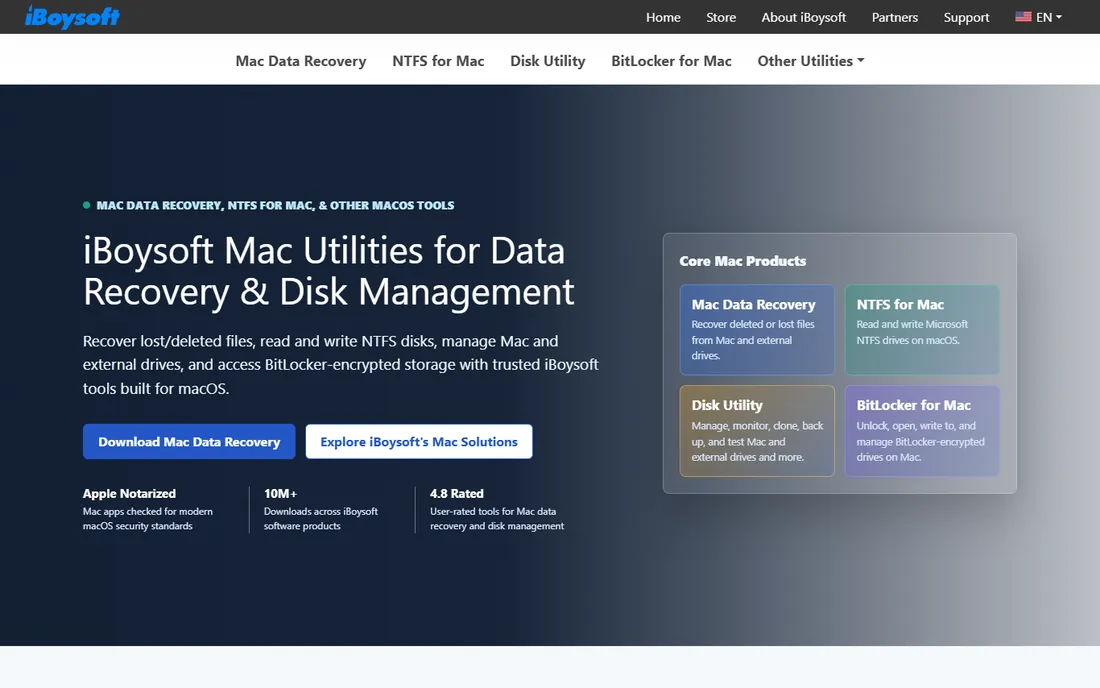Expand the Other Utilities dropdown menu
1100x688 pixels.
point(810,61)
